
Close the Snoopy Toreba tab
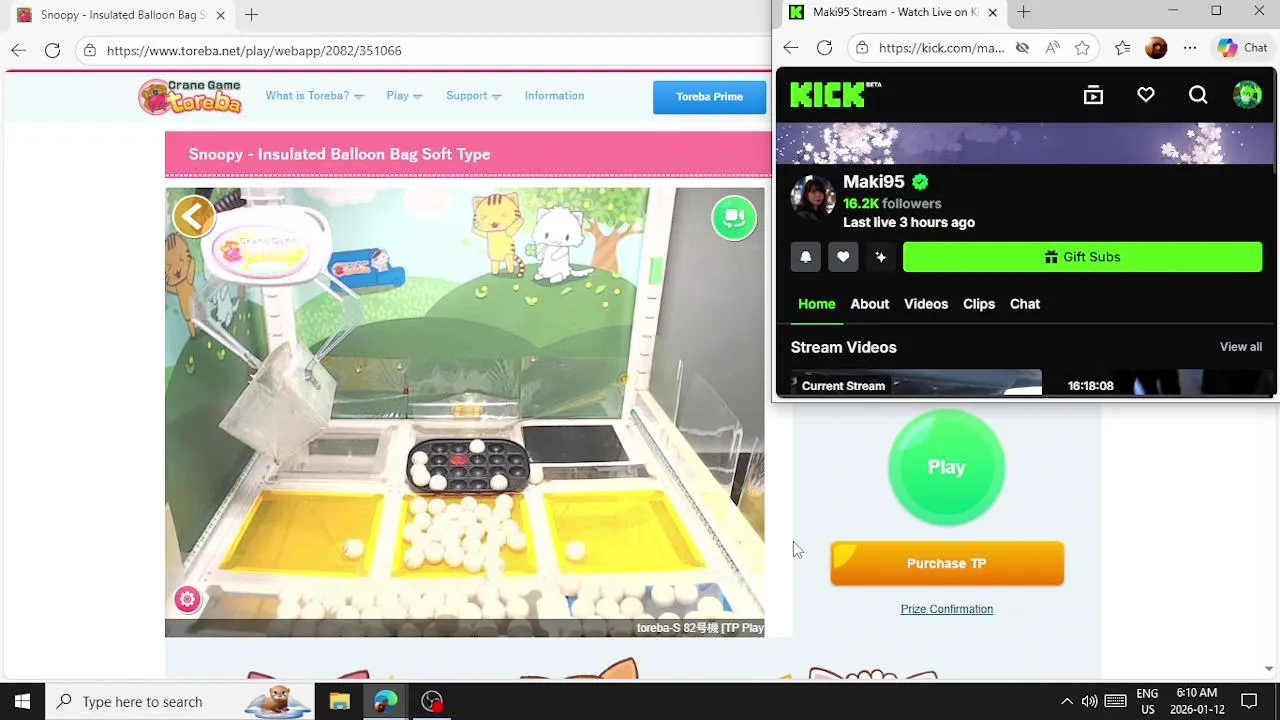click(x=220, y=15)
